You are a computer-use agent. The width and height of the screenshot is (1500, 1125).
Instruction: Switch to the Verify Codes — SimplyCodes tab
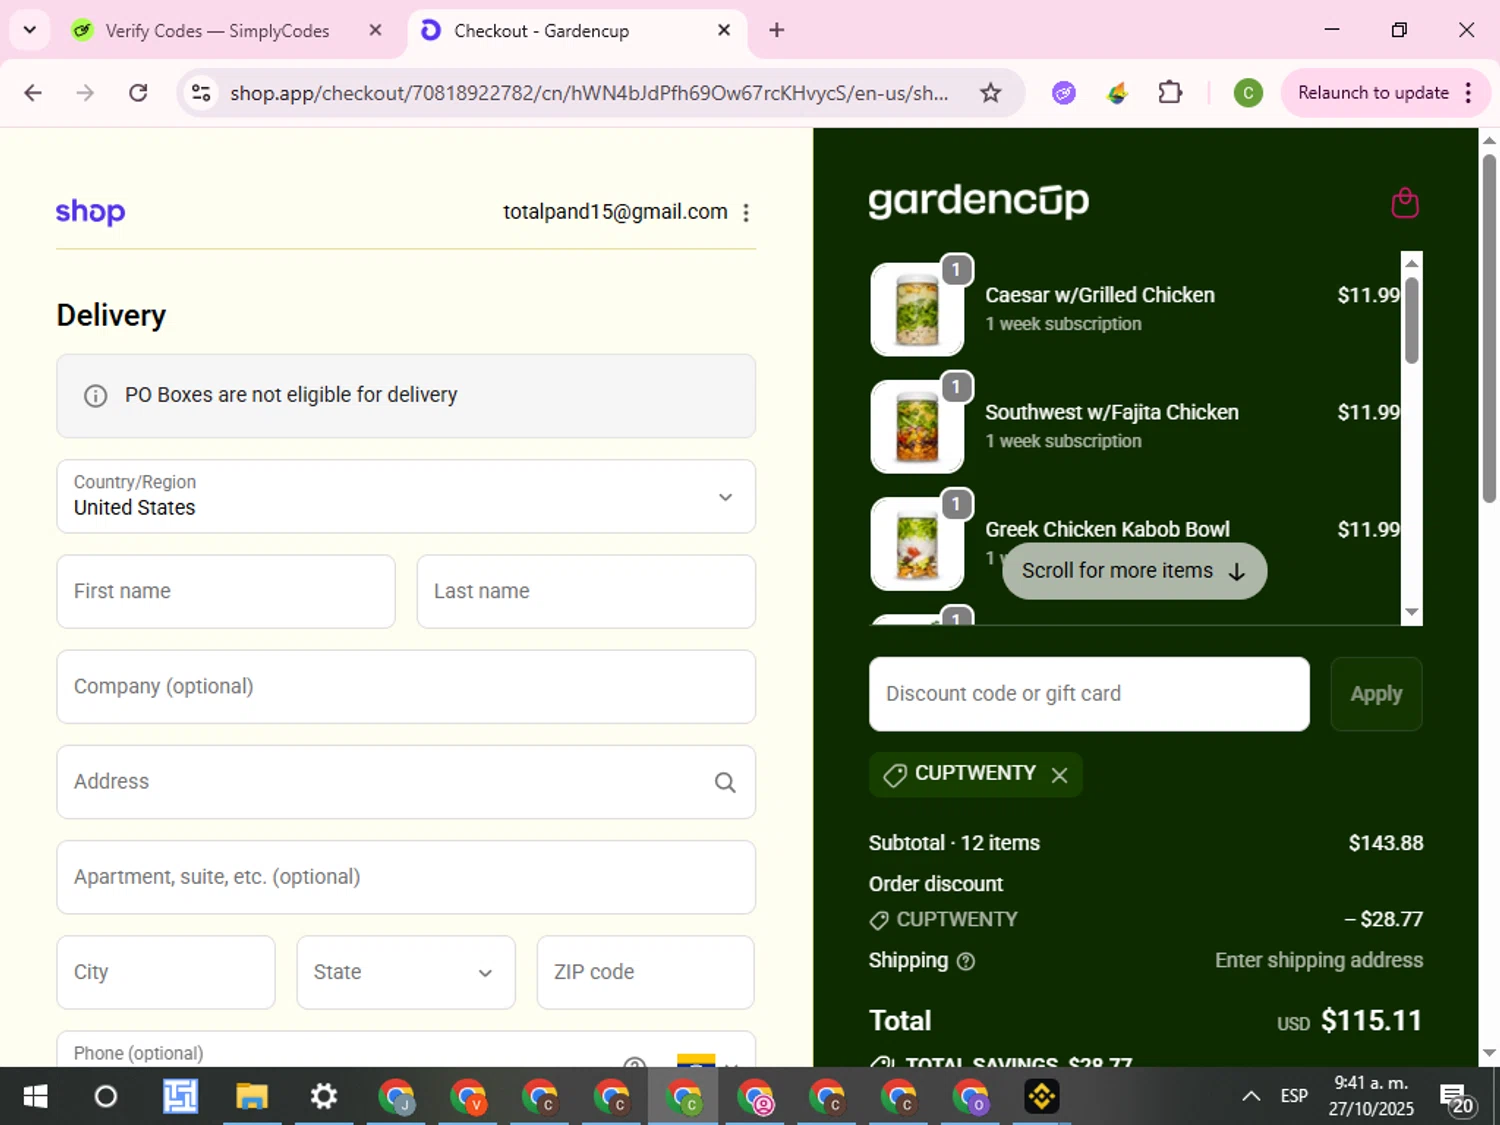point(217,31)
